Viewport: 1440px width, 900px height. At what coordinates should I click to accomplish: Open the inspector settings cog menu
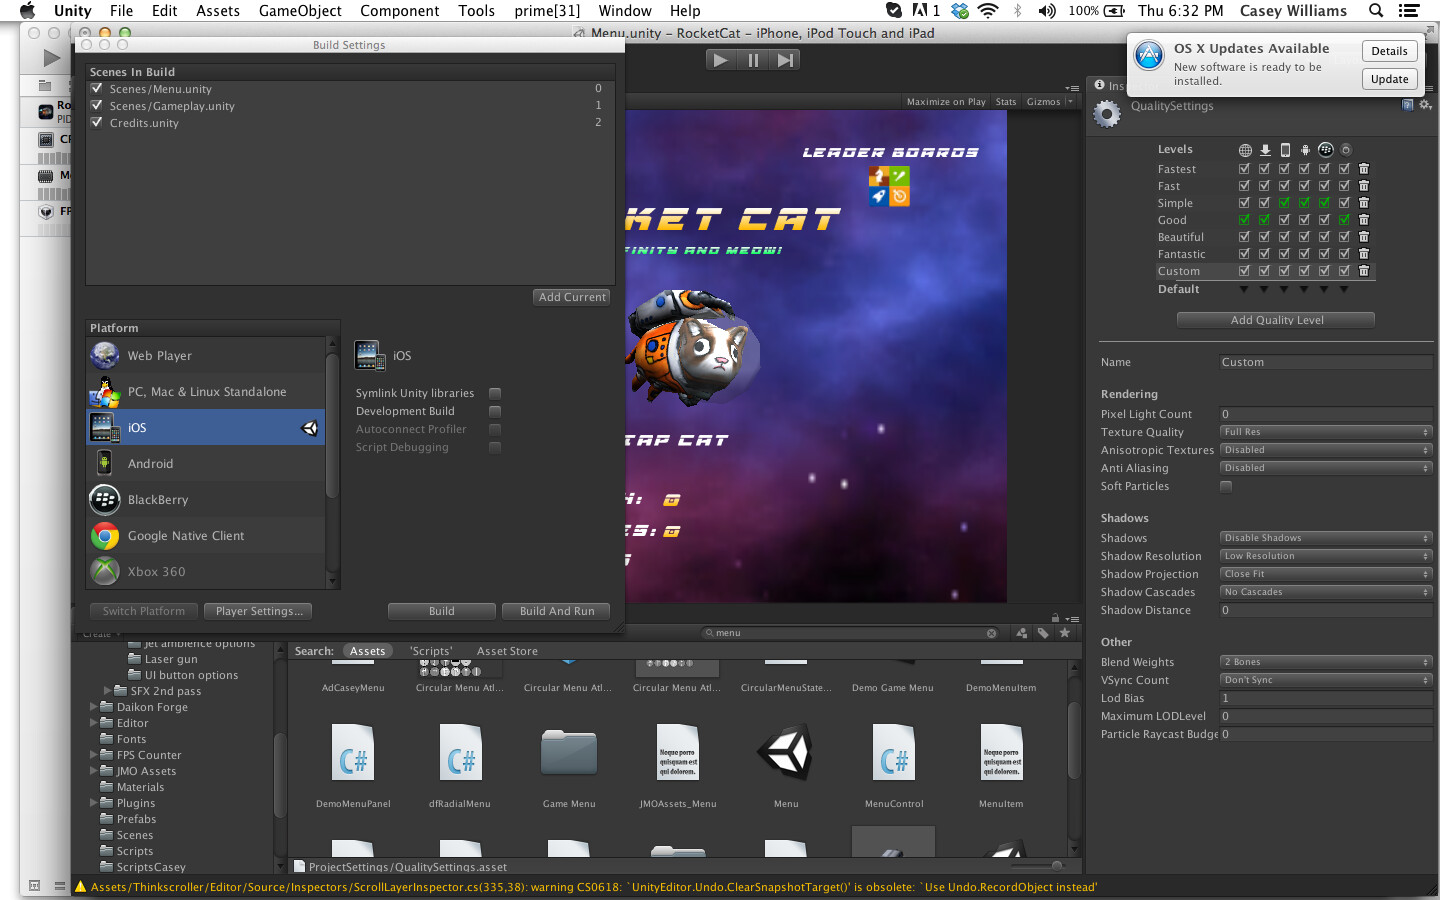1425,105
